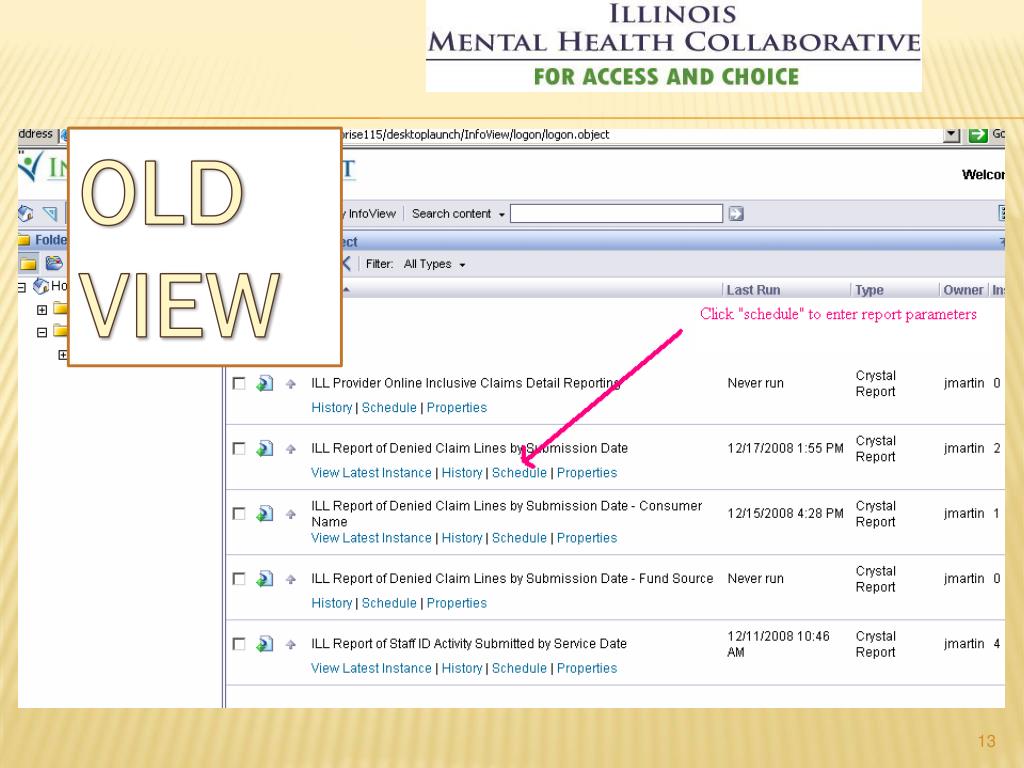Screen dimensions: 1024x768
Task: Open History for Denied Claim Lines by Submission Date
Action: pyautogui.click(x=462, y=473)
